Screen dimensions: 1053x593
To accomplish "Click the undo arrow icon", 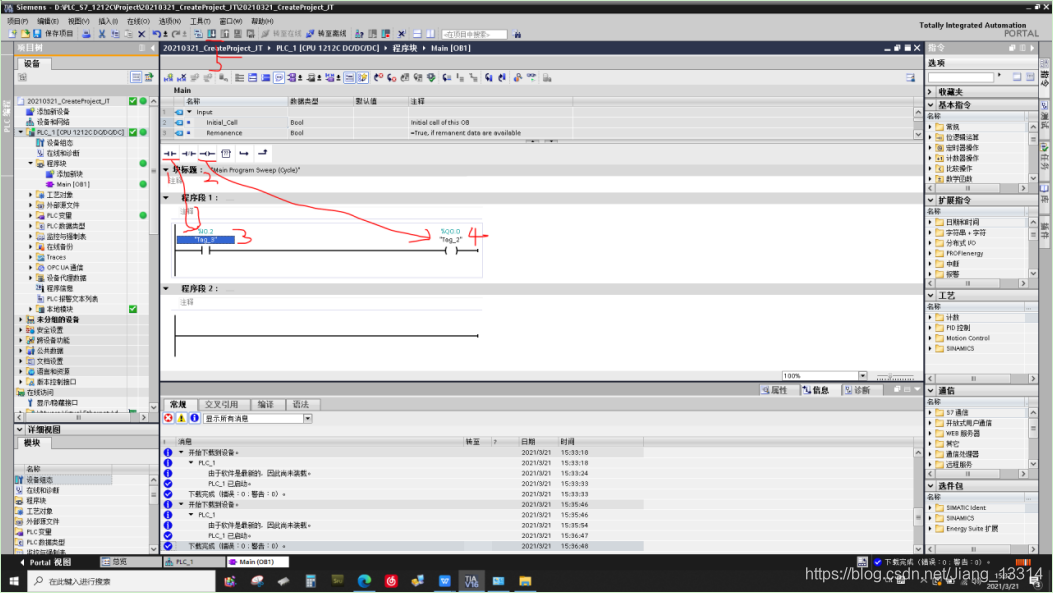I will point(156,34).
